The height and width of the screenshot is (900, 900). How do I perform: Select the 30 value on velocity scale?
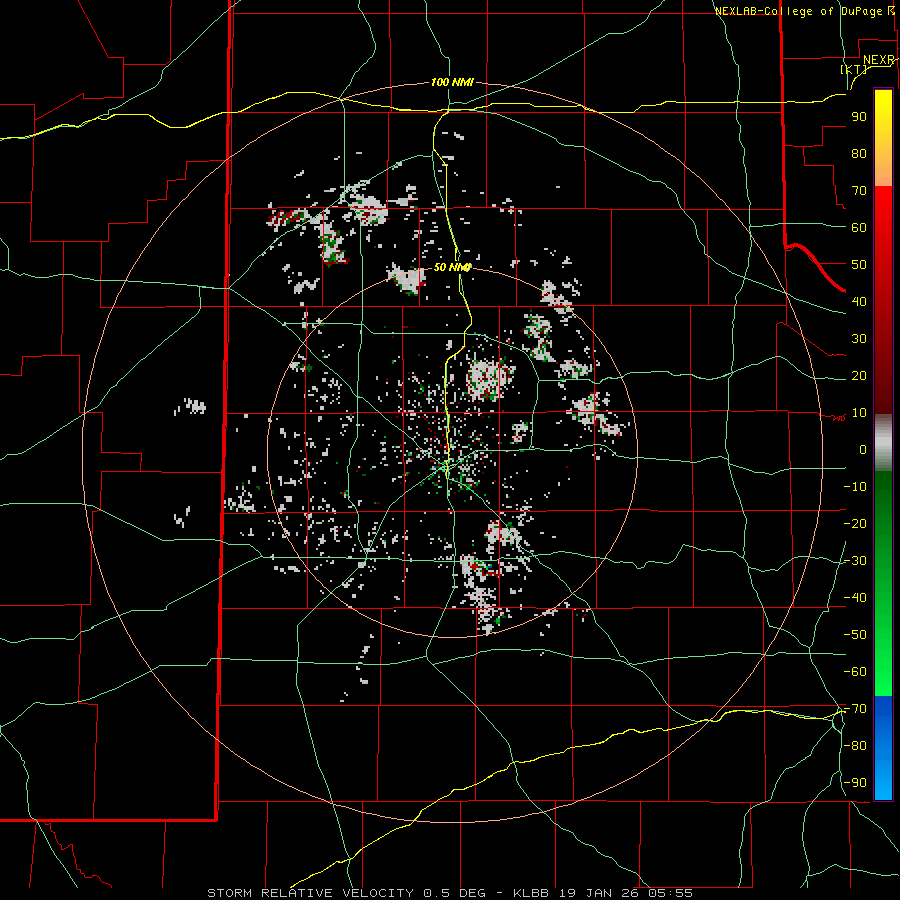coord(859,339)
